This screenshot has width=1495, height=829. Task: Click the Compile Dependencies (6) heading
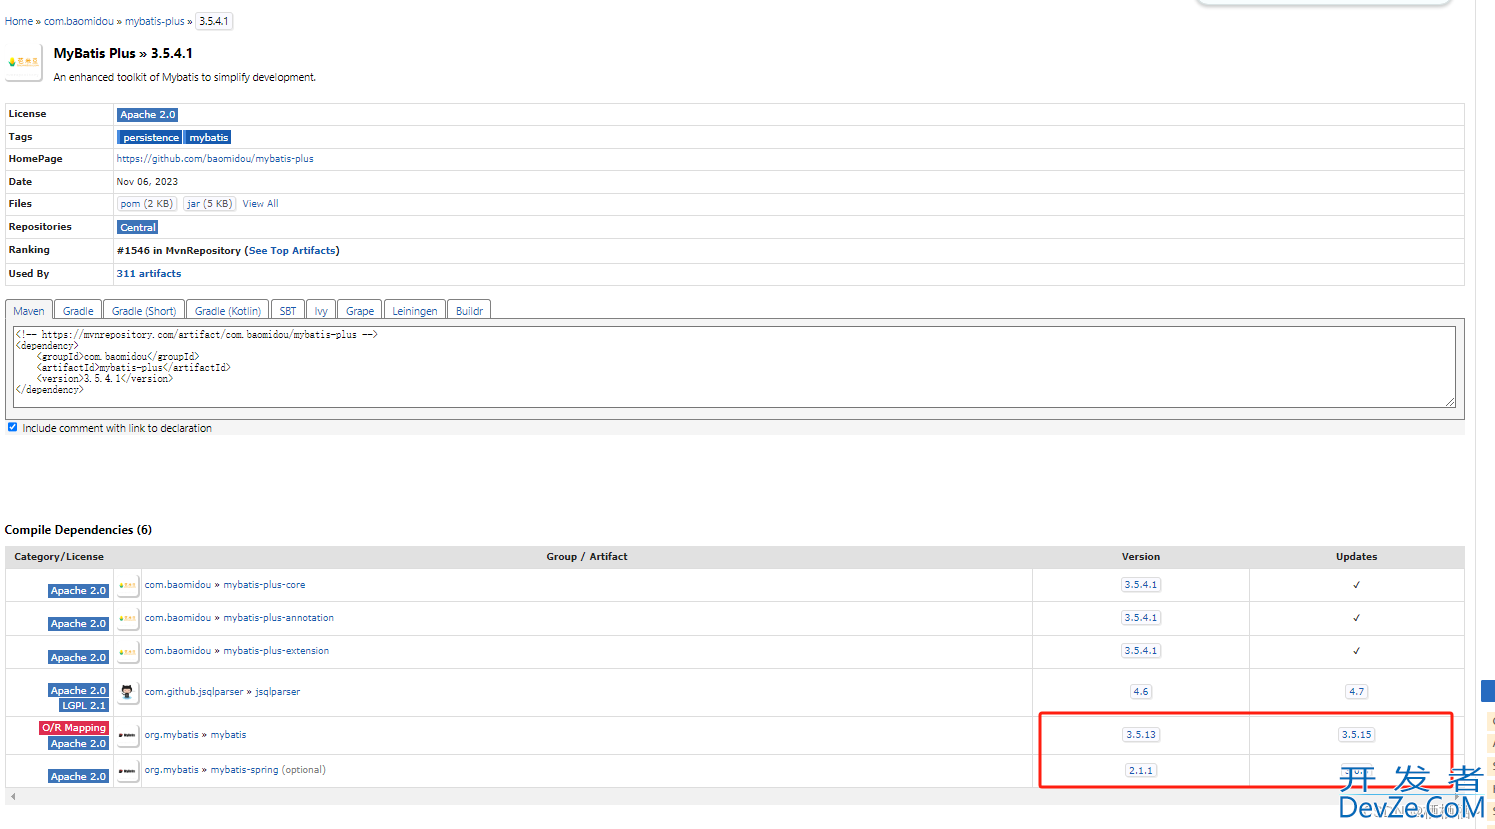click(78, 530)
